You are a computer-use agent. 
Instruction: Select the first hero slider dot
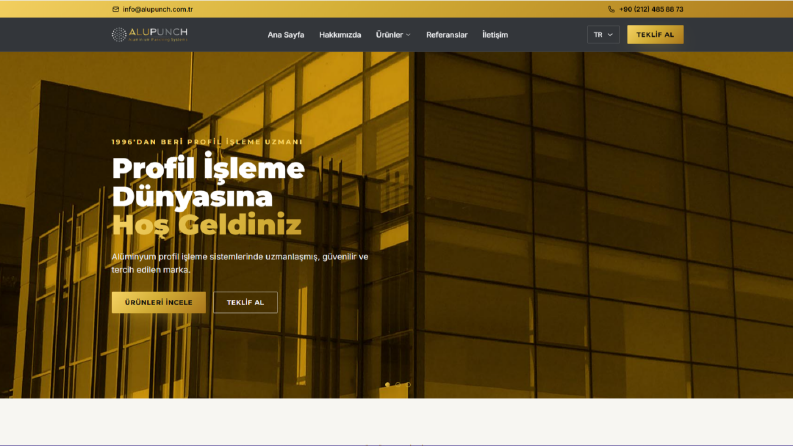(x=387, y=385)
